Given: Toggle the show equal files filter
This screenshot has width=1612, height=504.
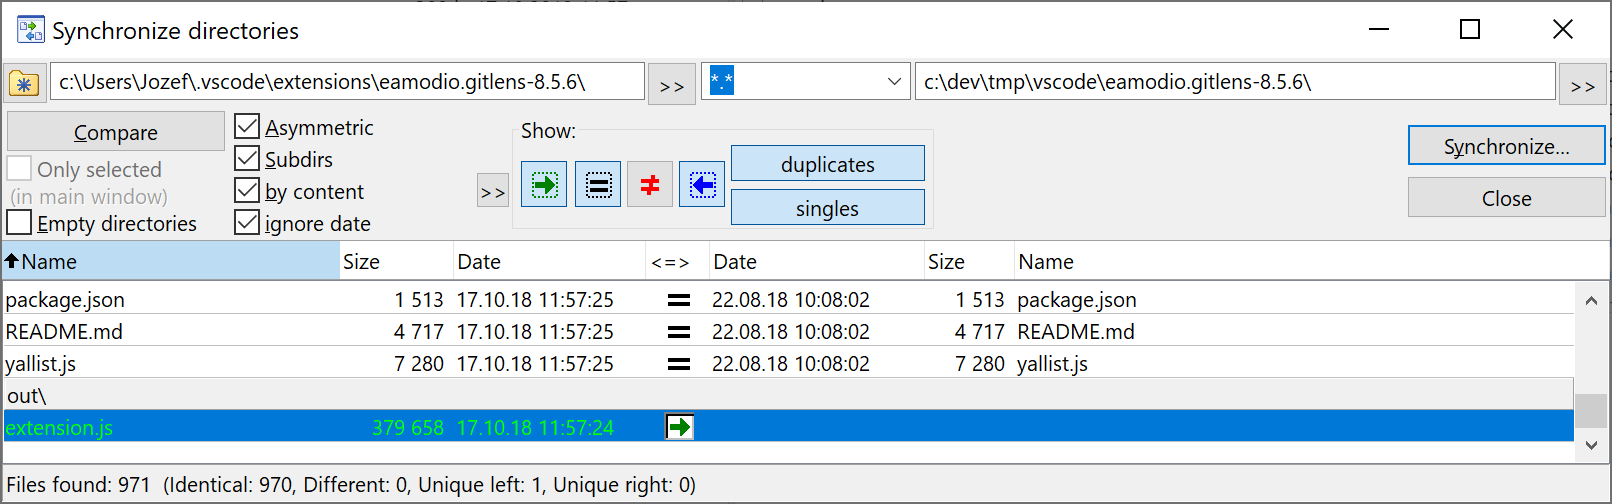Looking at the screenshot, I should coord(598,184).
